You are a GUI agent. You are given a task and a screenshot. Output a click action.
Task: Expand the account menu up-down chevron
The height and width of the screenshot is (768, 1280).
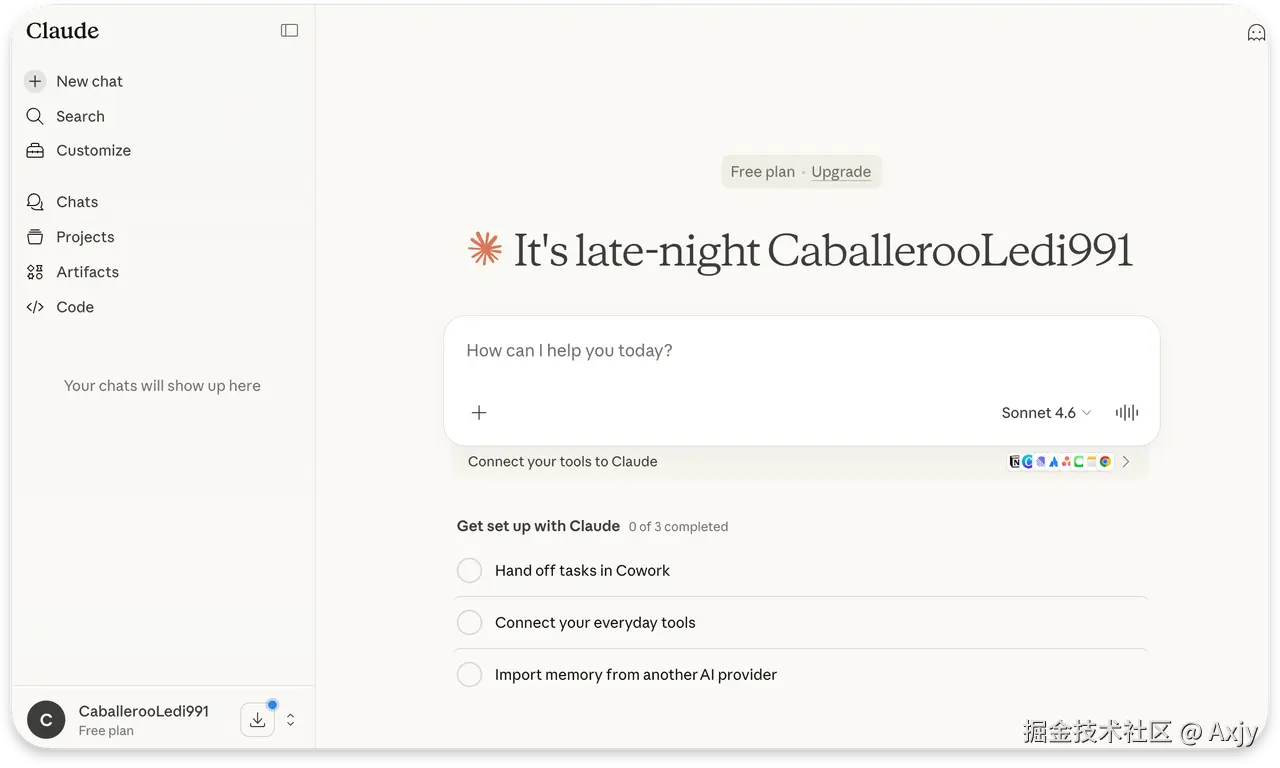290,720
